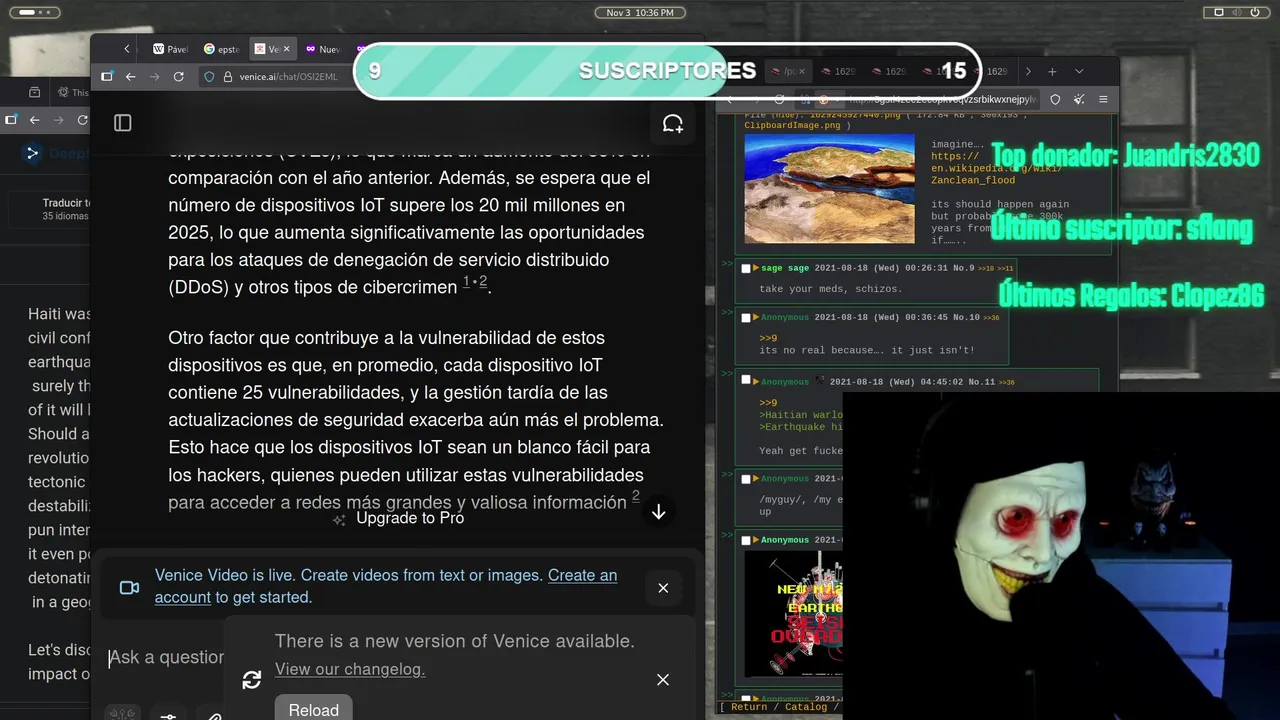Open the >>9 quote link in post No.10
1280x720 pixels.
768,338
